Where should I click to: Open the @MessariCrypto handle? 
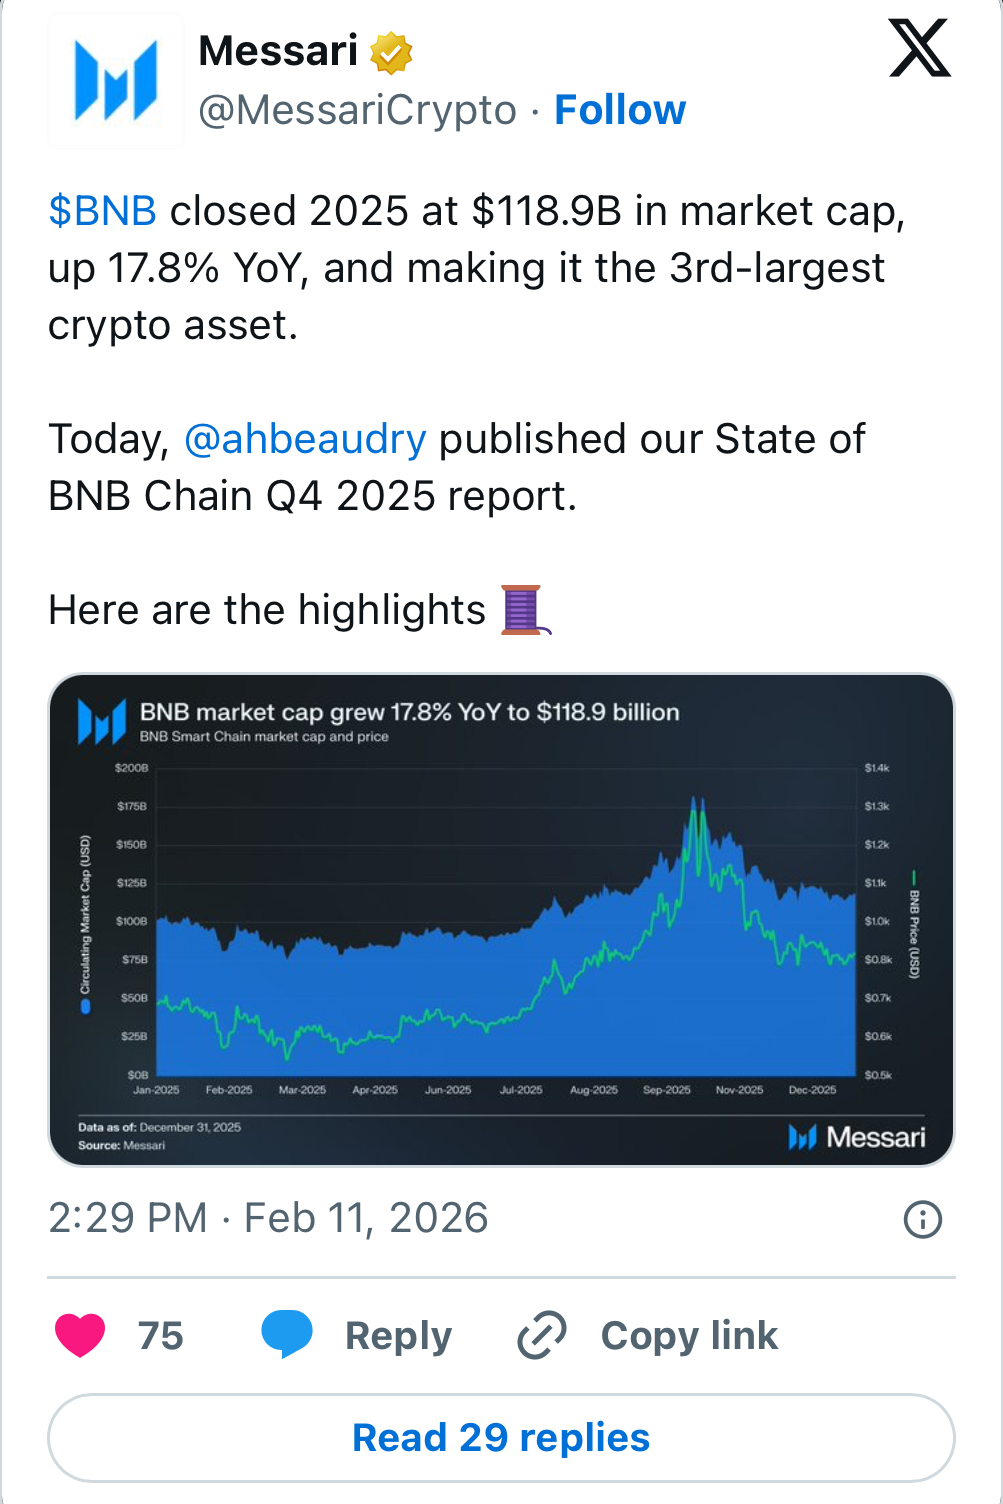click(357, 110)
